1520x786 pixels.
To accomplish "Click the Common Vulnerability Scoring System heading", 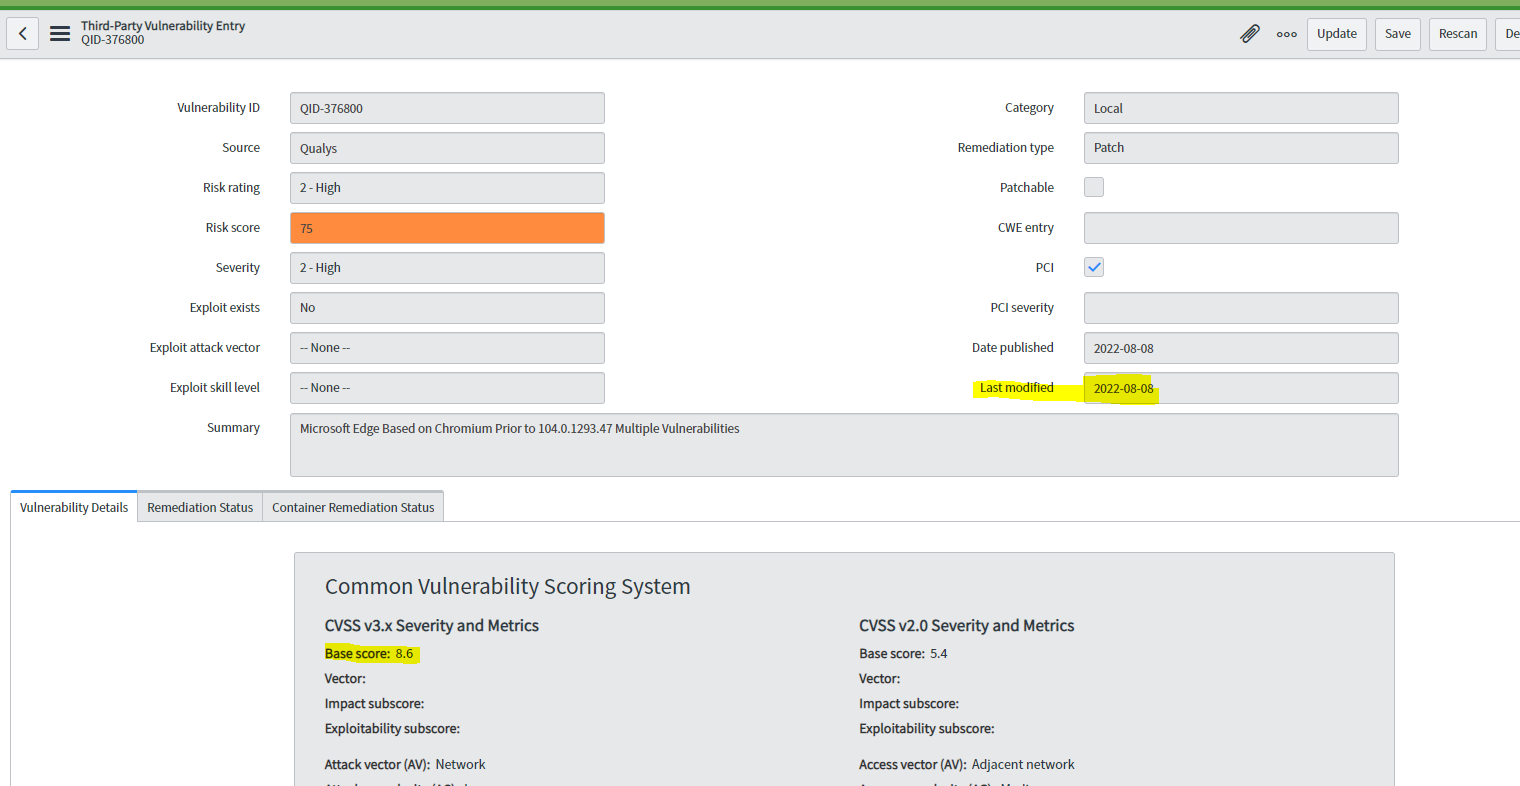I will tap(508, 586).
